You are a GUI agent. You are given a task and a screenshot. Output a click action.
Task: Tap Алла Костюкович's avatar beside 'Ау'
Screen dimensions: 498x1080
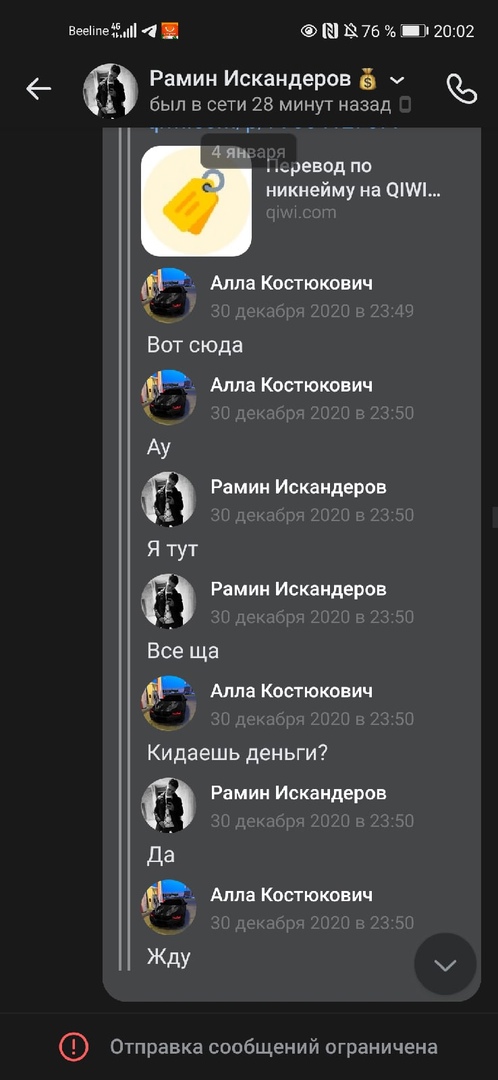coord(169,397)
